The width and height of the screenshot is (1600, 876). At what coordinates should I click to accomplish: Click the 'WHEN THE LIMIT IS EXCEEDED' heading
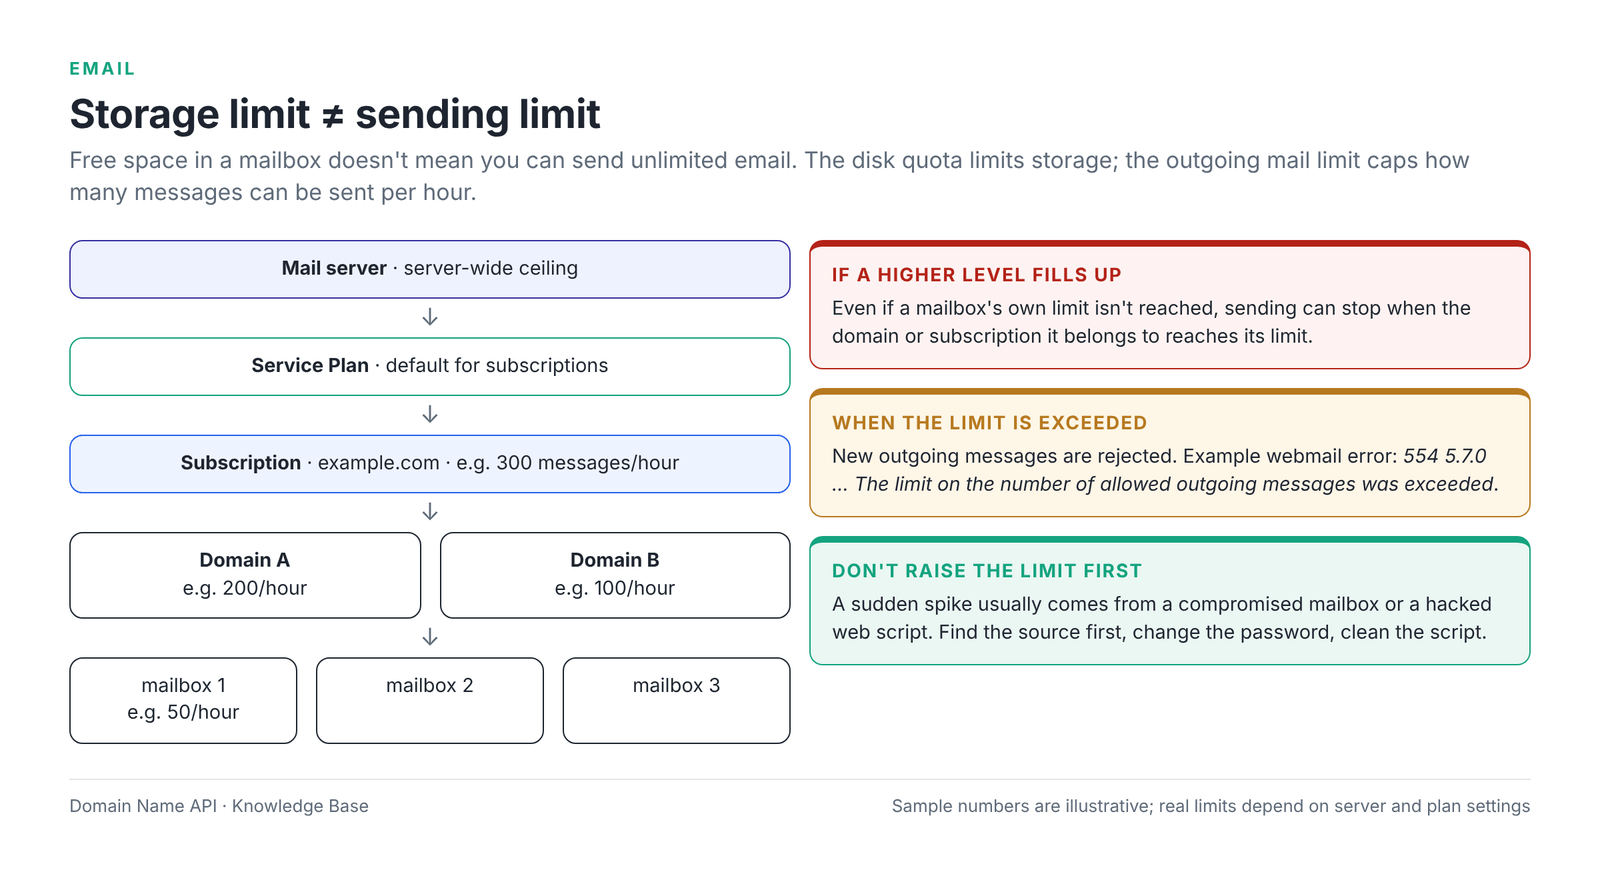point(989,423)
